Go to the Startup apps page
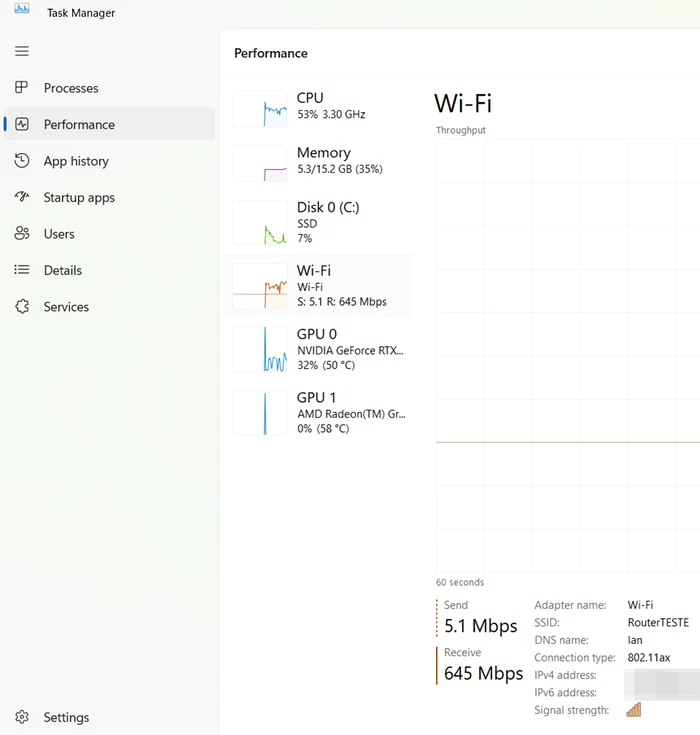The height and width of the screenshot is (735, 700). [79, 198]
